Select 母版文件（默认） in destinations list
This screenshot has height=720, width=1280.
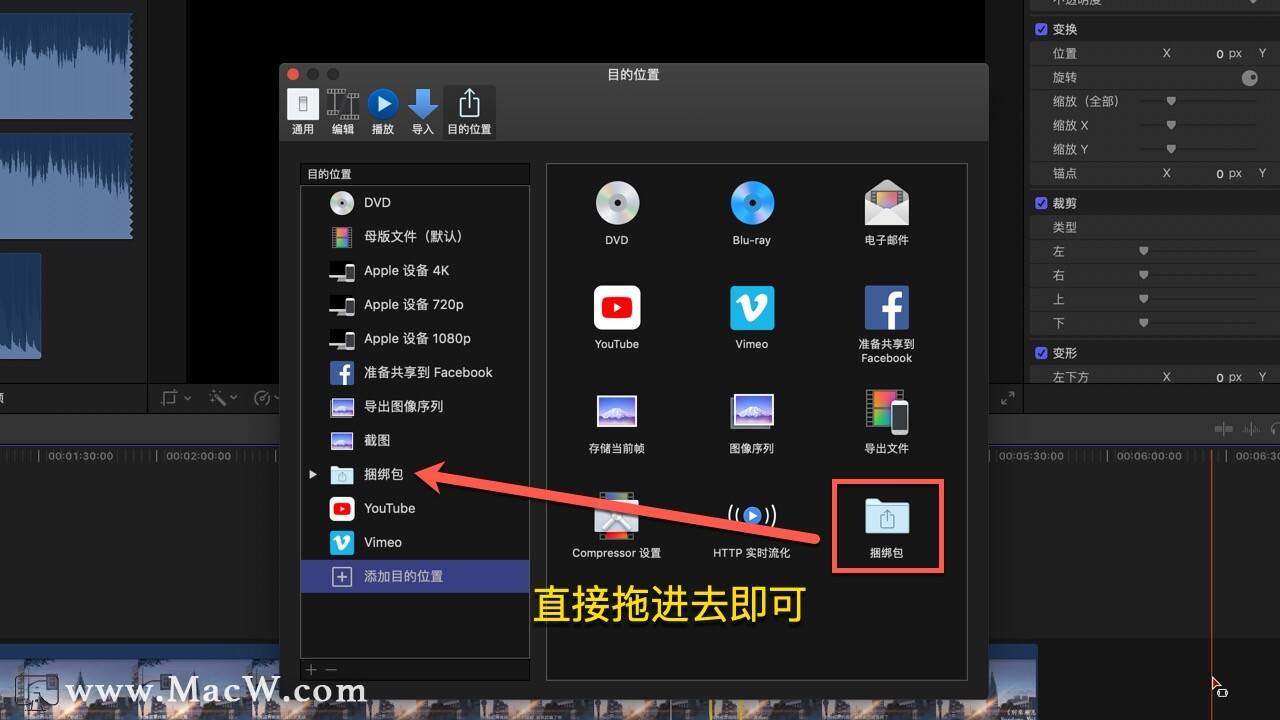click(x=415, y=237)
